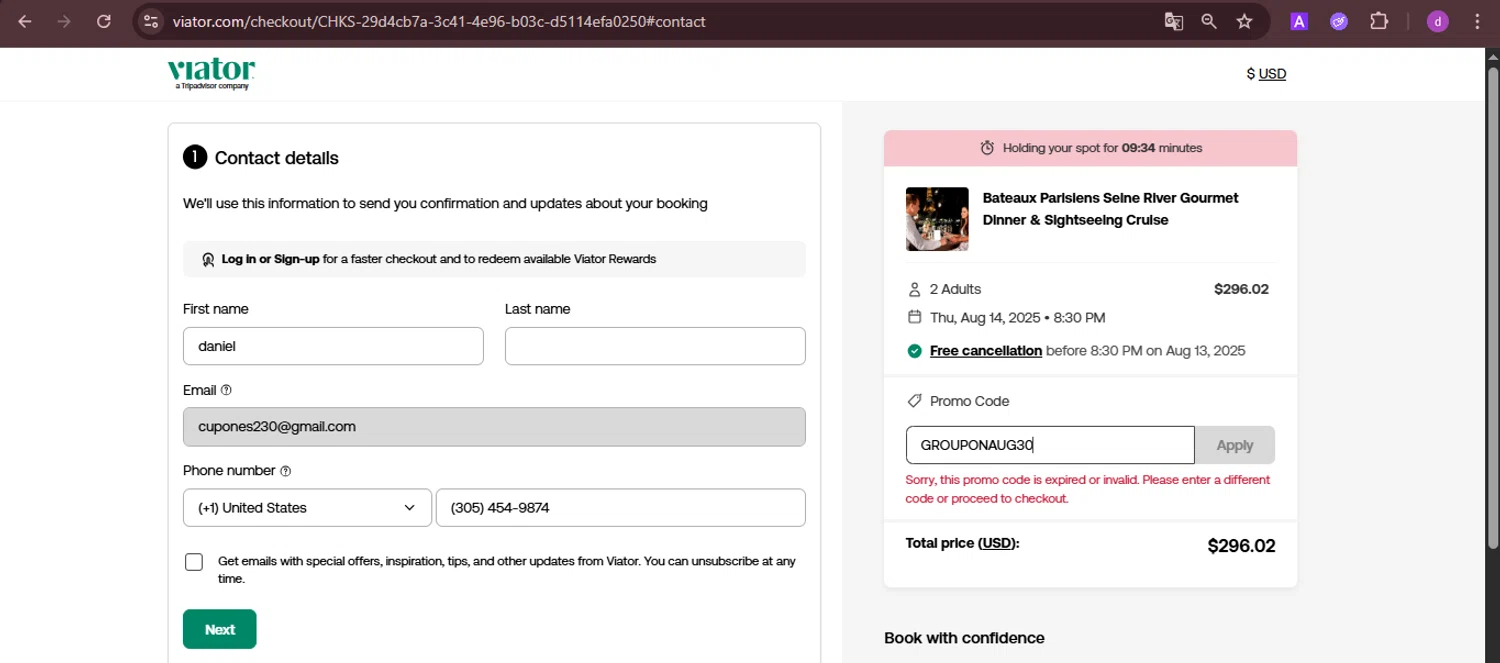The image size is (1500, 663).
Task: Click the Viator logo
Action: click(211, 73)
